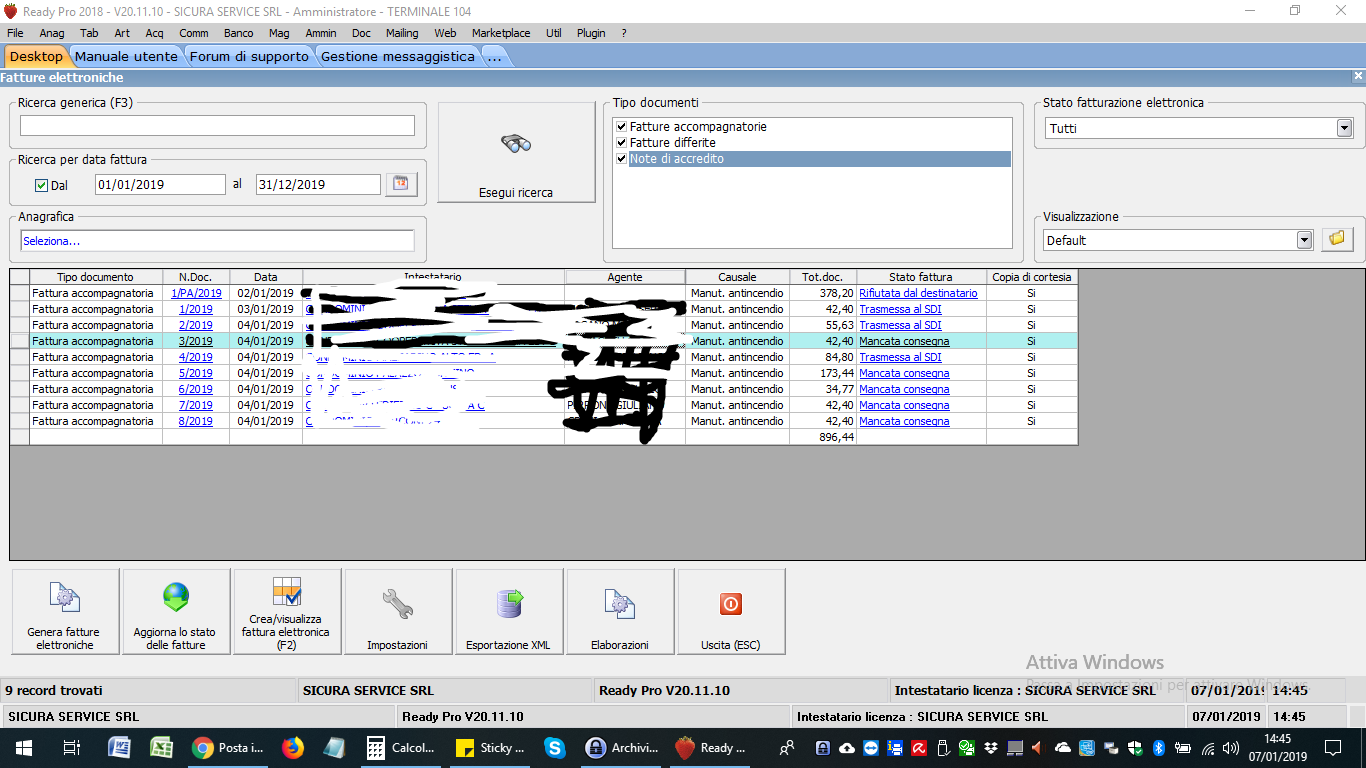
Task: Open the Gestione messaggistica tab
Action: tap(398, 57)
